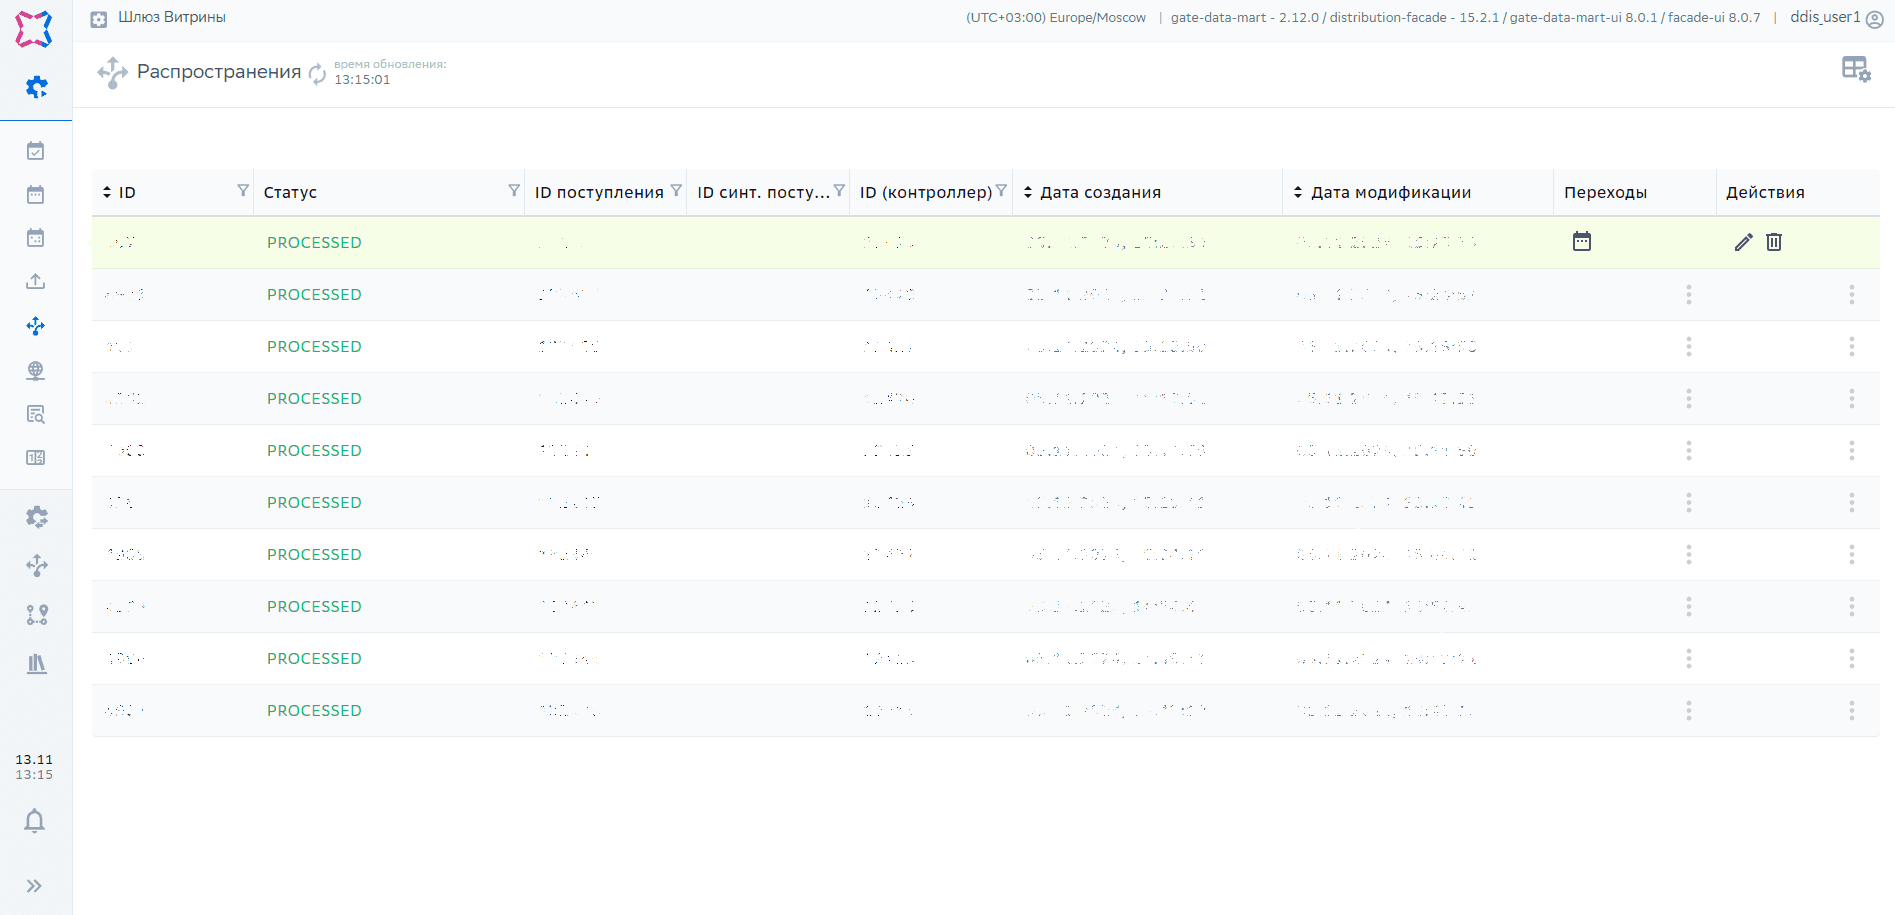The height and width of the screenshot is (915, 1895).
Task: Open the globe icon section in sidebar
Action: (36, 371)
